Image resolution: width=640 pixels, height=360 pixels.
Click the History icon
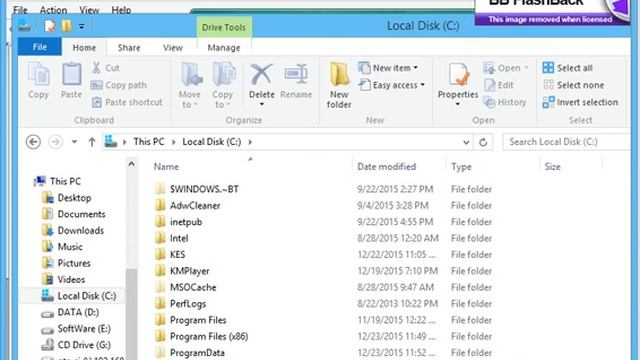[489, 102]
